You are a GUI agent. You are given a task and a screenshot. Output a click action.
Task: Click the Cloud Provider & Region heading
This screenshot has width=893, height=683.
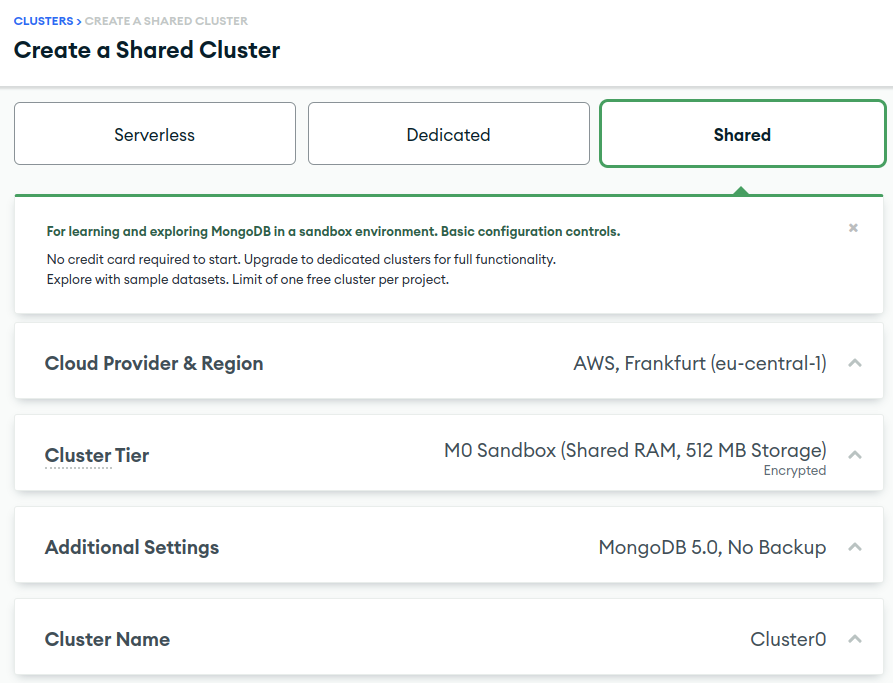click(154, 363)
